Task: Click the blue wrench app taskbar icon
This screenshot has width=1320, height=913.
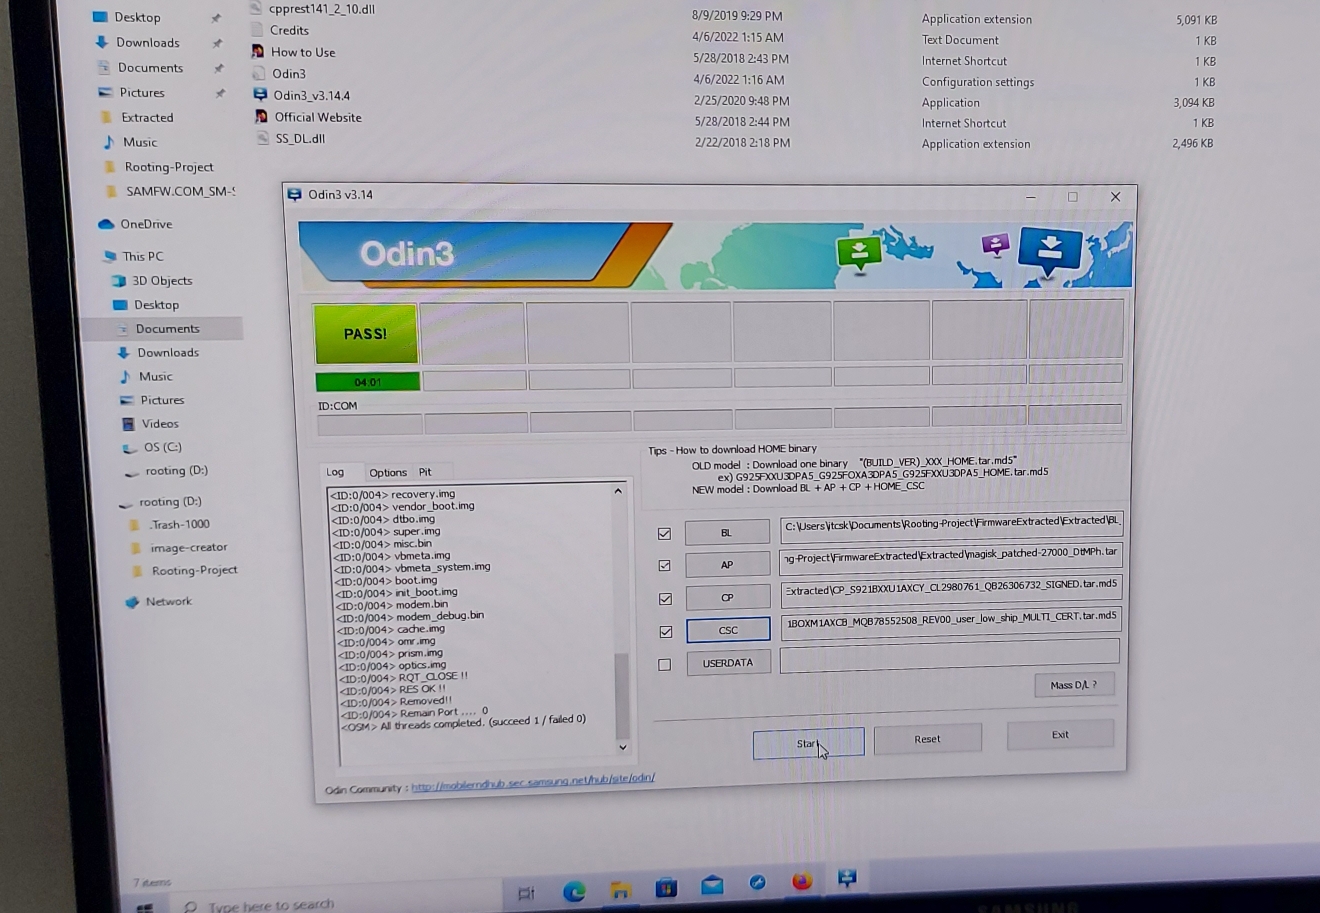Action: [x=757, y=883]
